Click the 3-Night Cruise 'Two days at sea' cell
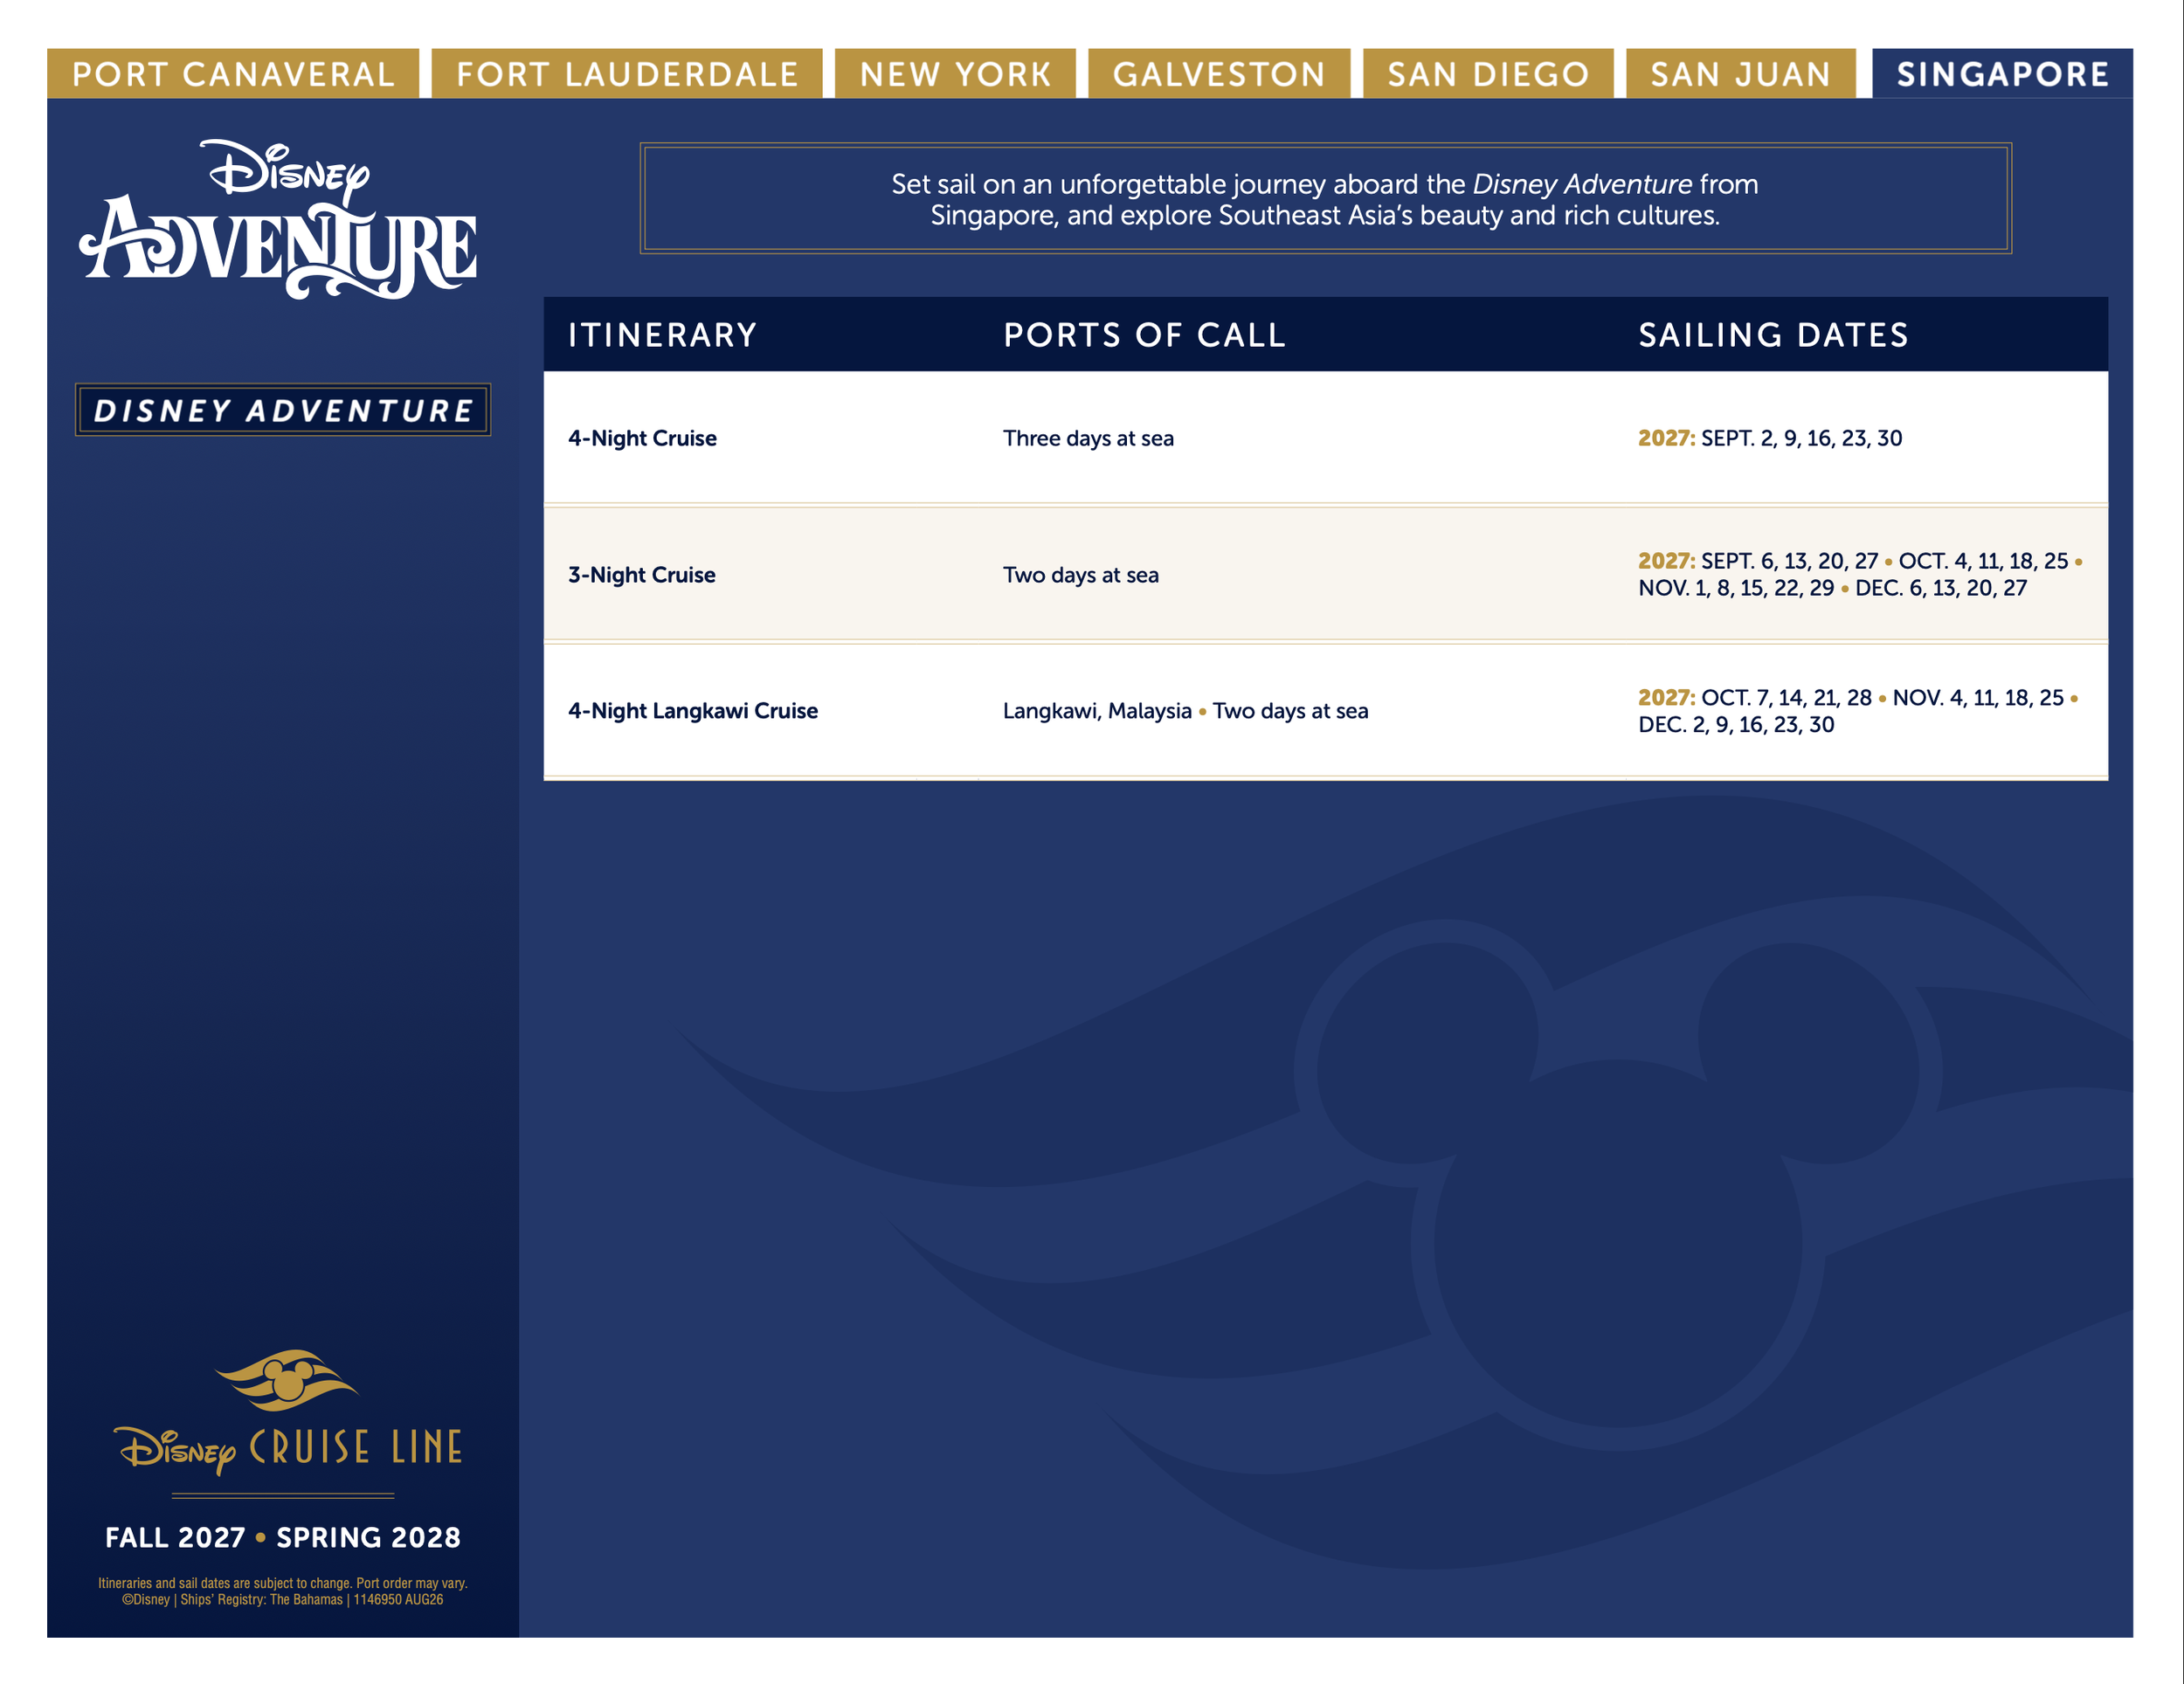The image size is (2184, 1684). click(x=1080, y=575)
